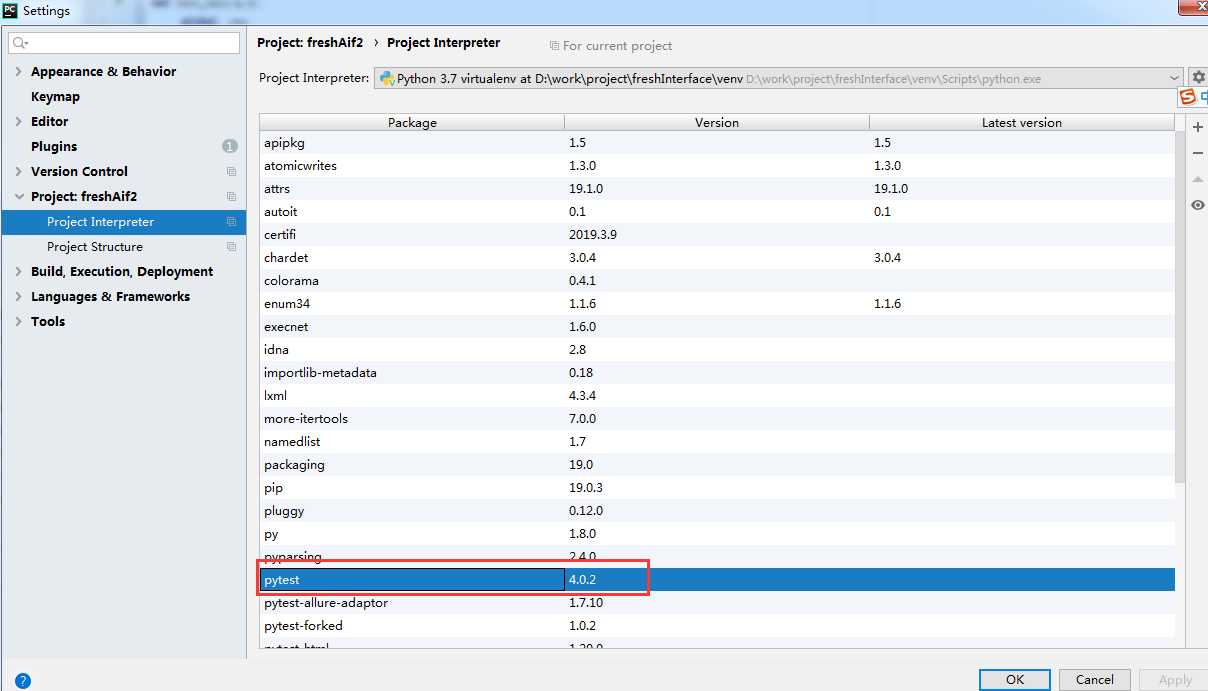Expand the Languages & Frameworks section
1208x691 pixels.
coord(19,297)
